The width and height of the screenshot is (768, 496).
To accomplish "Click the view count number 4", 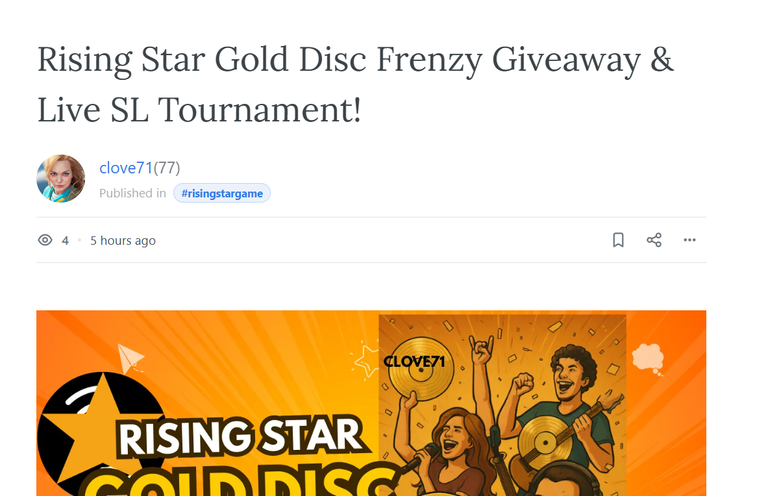I will tap(65, 240).
